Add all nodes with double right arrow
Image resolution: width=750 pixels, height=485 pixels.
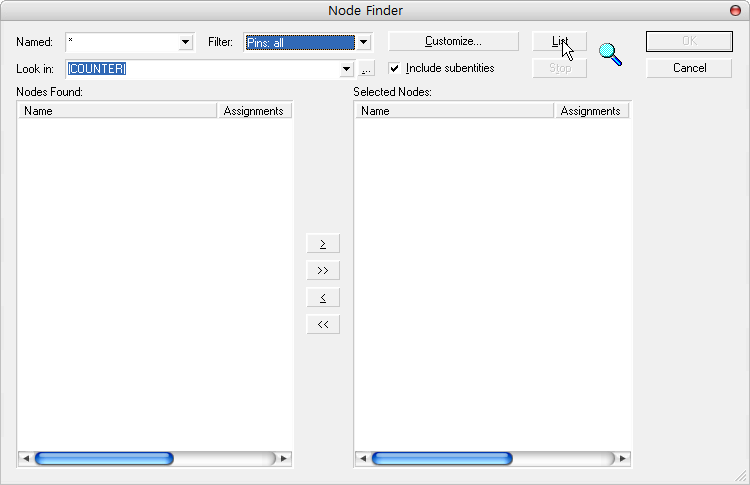click(322, 271)
